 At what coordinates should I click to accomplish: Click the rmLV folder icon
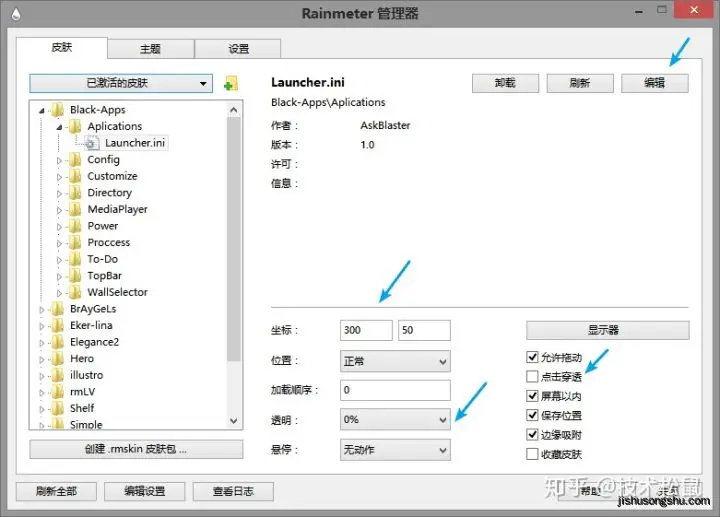(58, 392)
